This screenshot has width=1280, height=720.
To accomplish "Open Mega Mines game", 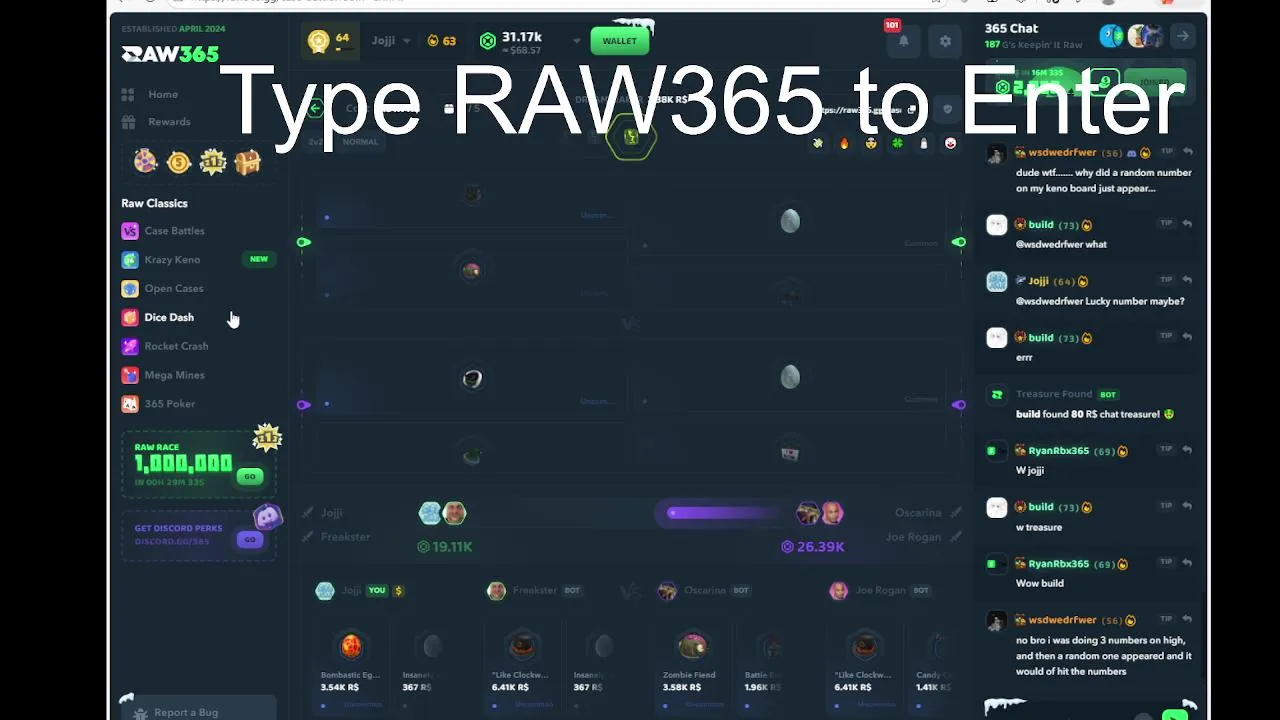I will 174,375.
